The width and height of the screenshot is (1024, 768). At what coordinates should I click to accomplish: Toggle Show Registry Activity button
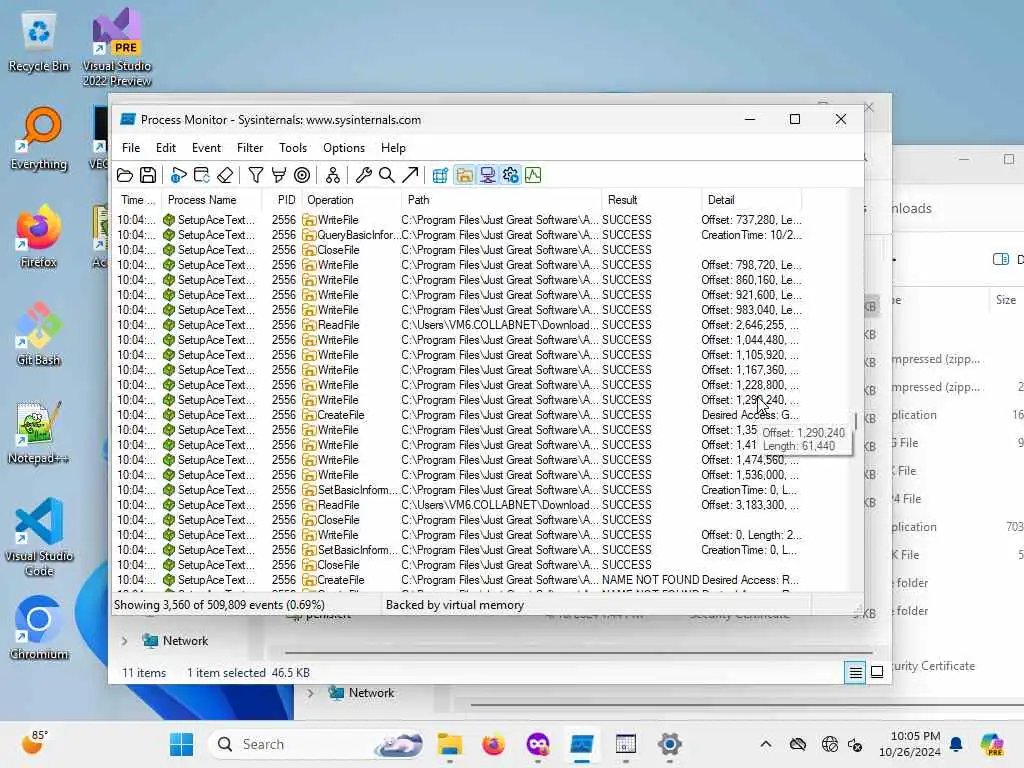(x=441, y=175)
